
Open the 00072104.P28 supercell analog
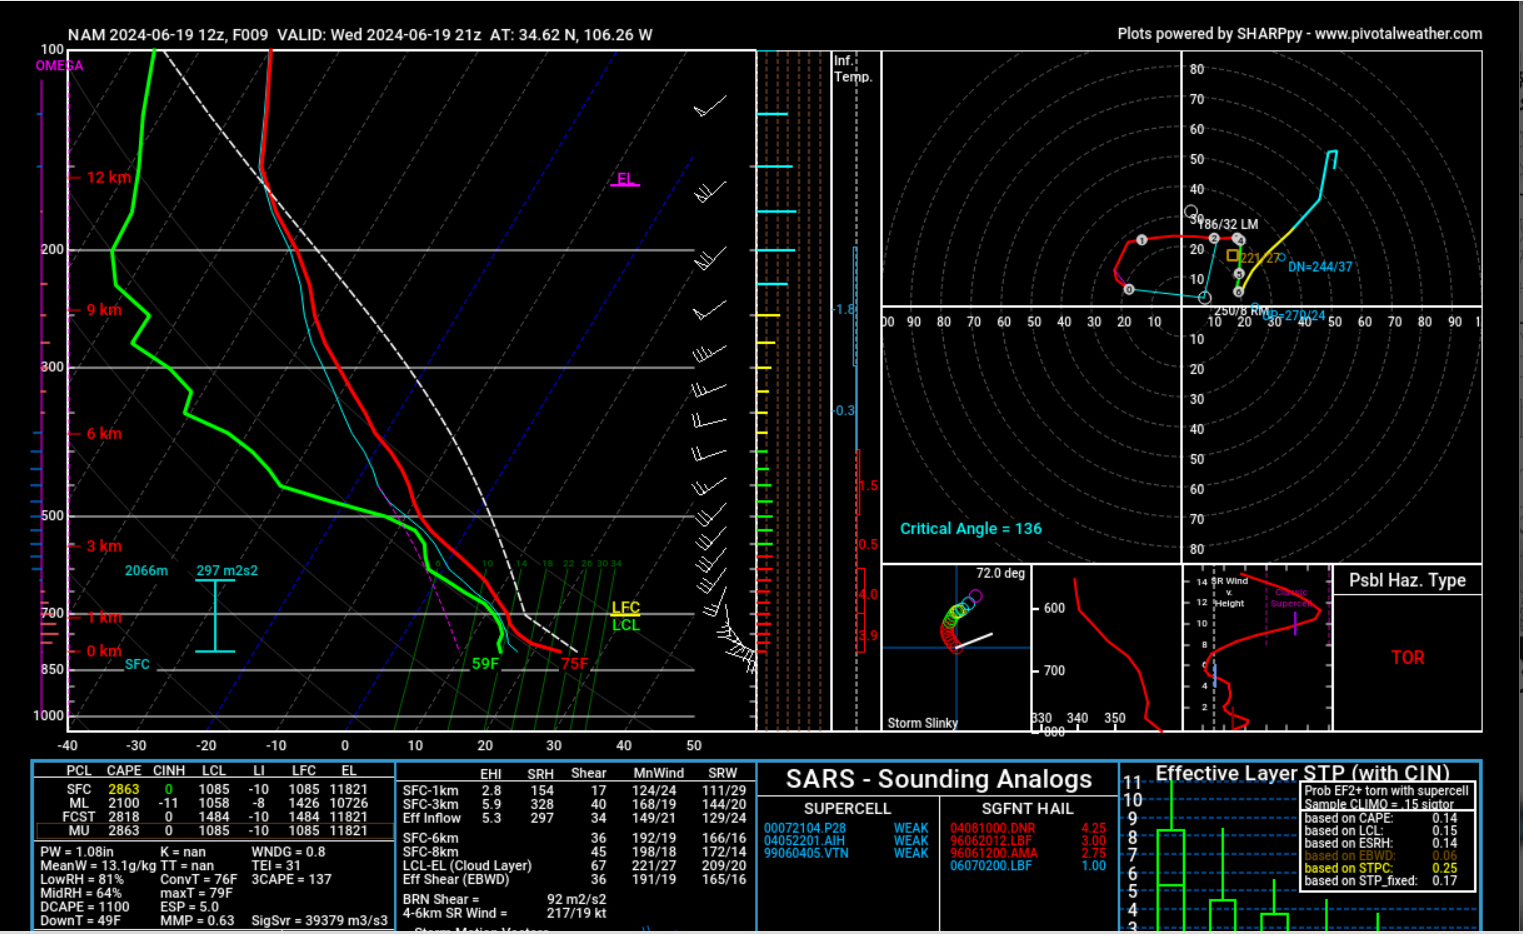point(805,828)
